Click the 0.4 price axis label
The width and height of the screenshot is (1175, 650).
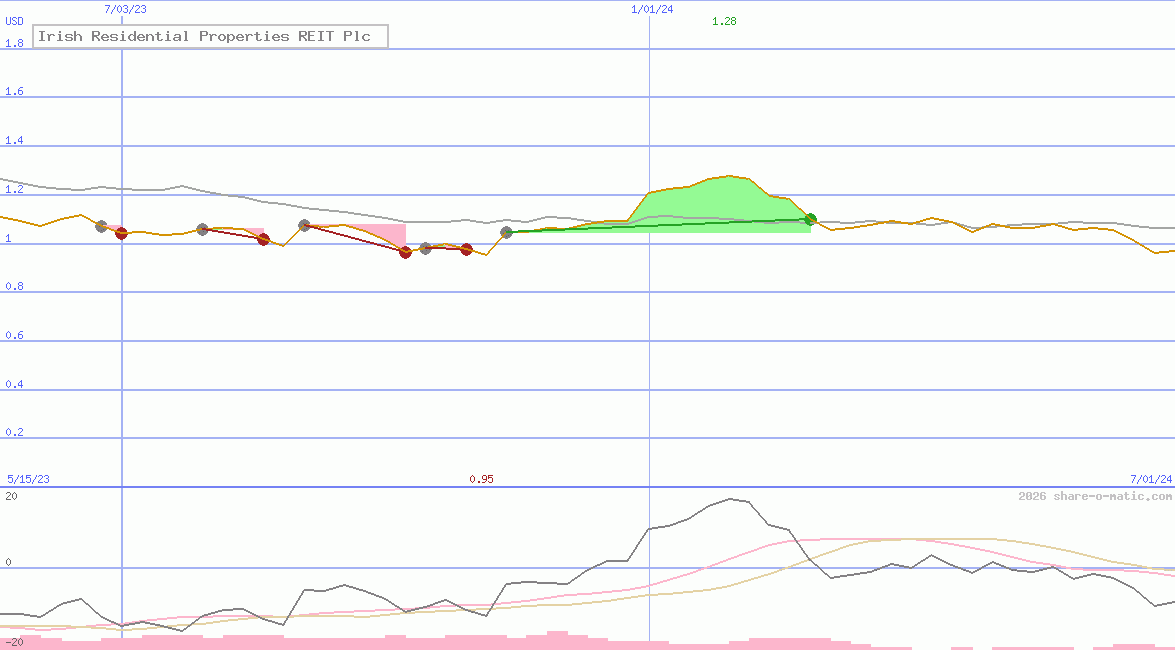click(x=14, y=384)
